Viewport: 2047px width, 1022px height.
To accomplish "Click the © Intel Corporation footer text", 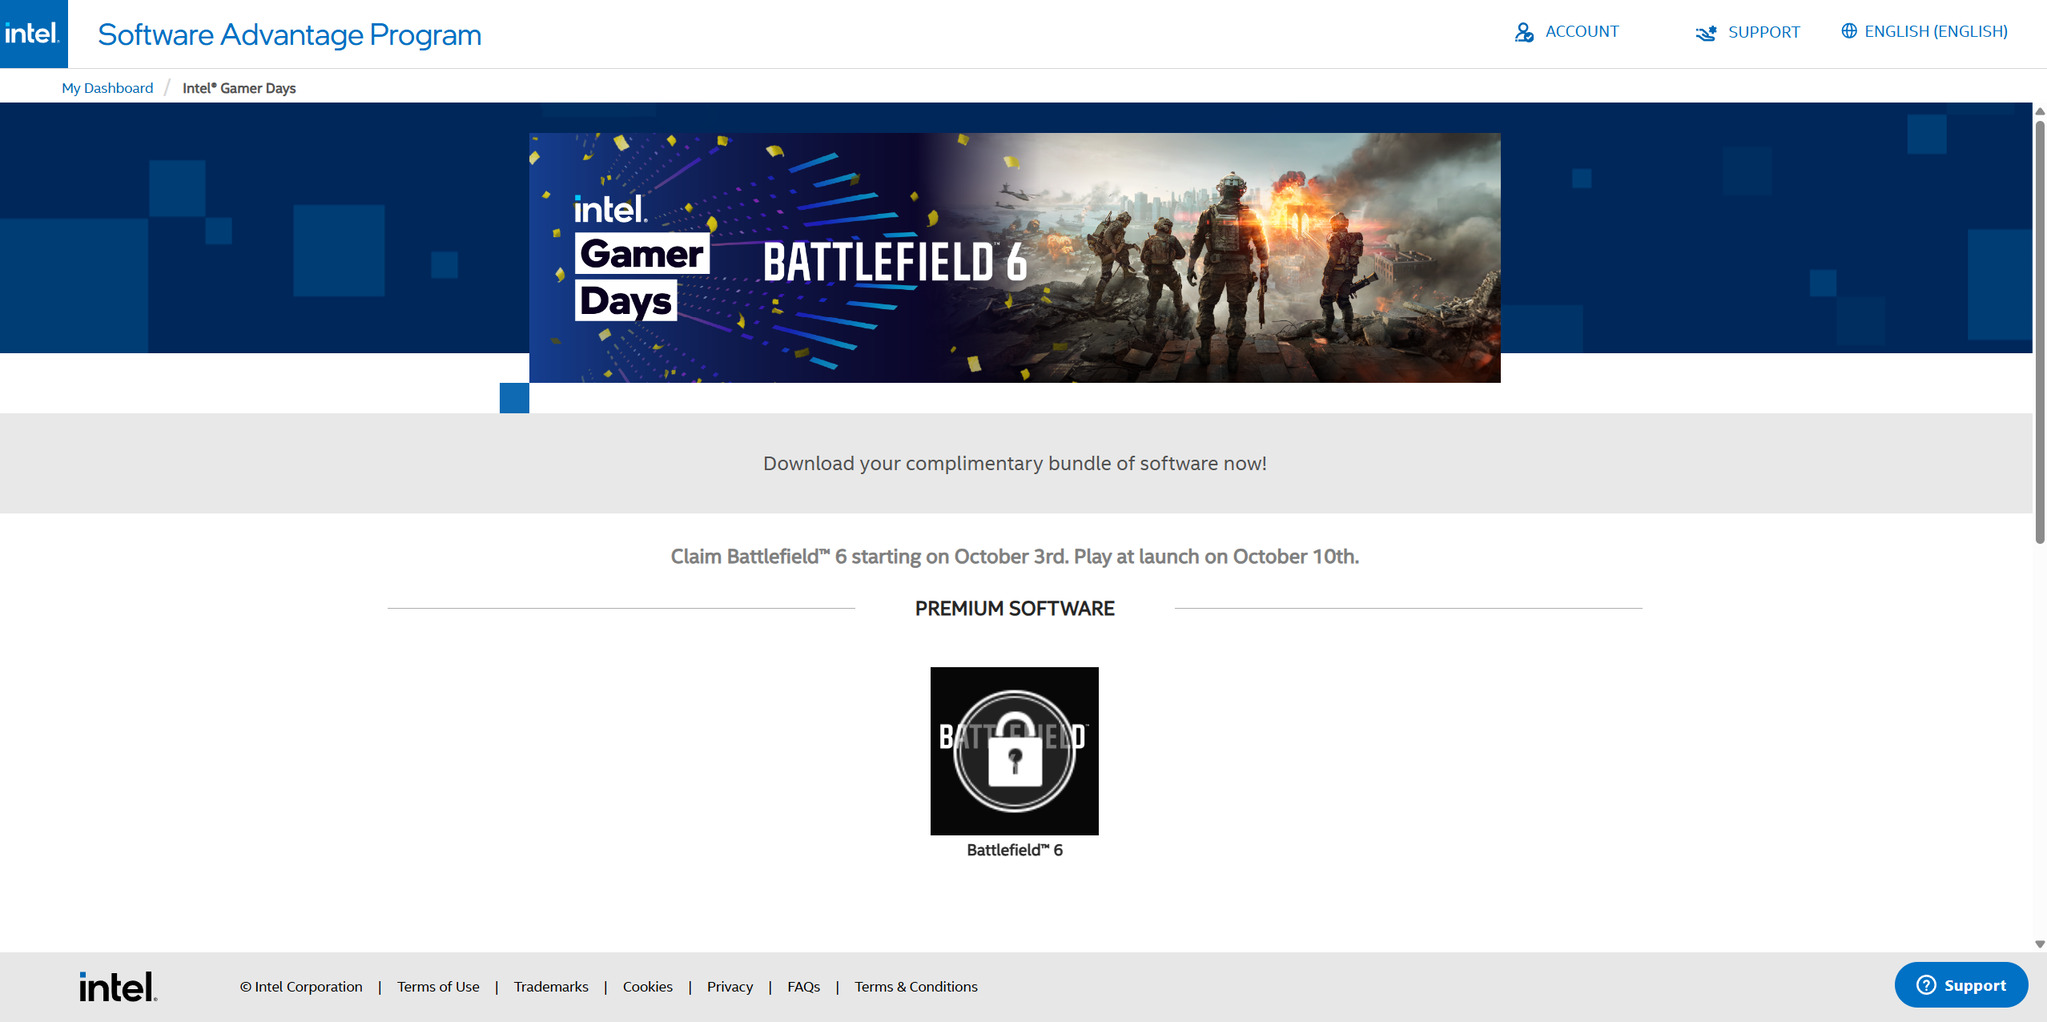I will click(x=301, y=987).
